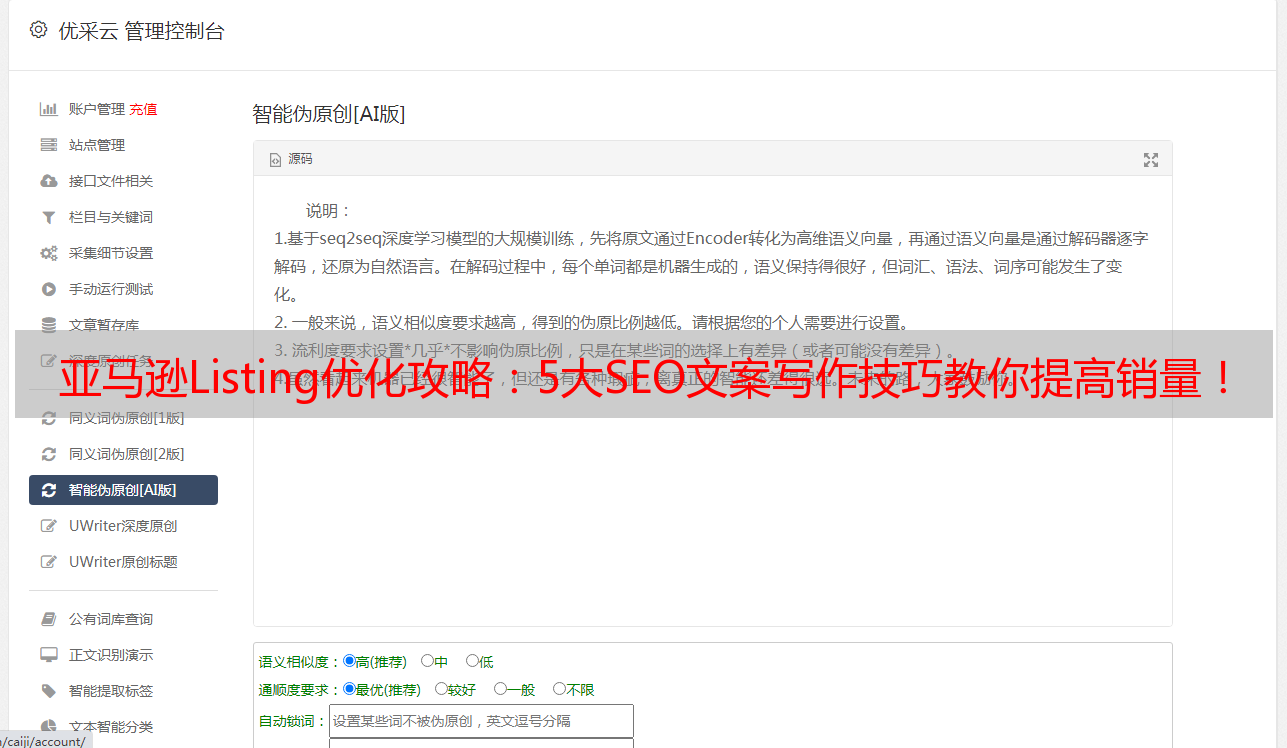Screen dimensions: 1287x748
Task: Click the cloud upload icon for 接口文件相关
Action: [48, 181]
